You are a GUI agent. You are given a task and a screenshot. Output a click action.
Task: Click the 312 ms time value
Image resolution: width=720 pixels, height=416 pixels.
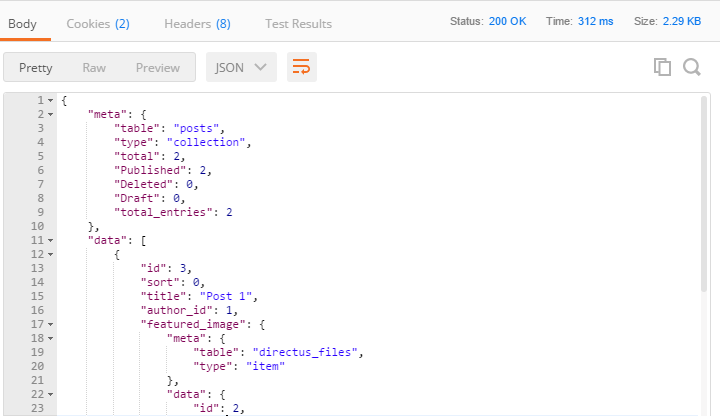[596, 21]
